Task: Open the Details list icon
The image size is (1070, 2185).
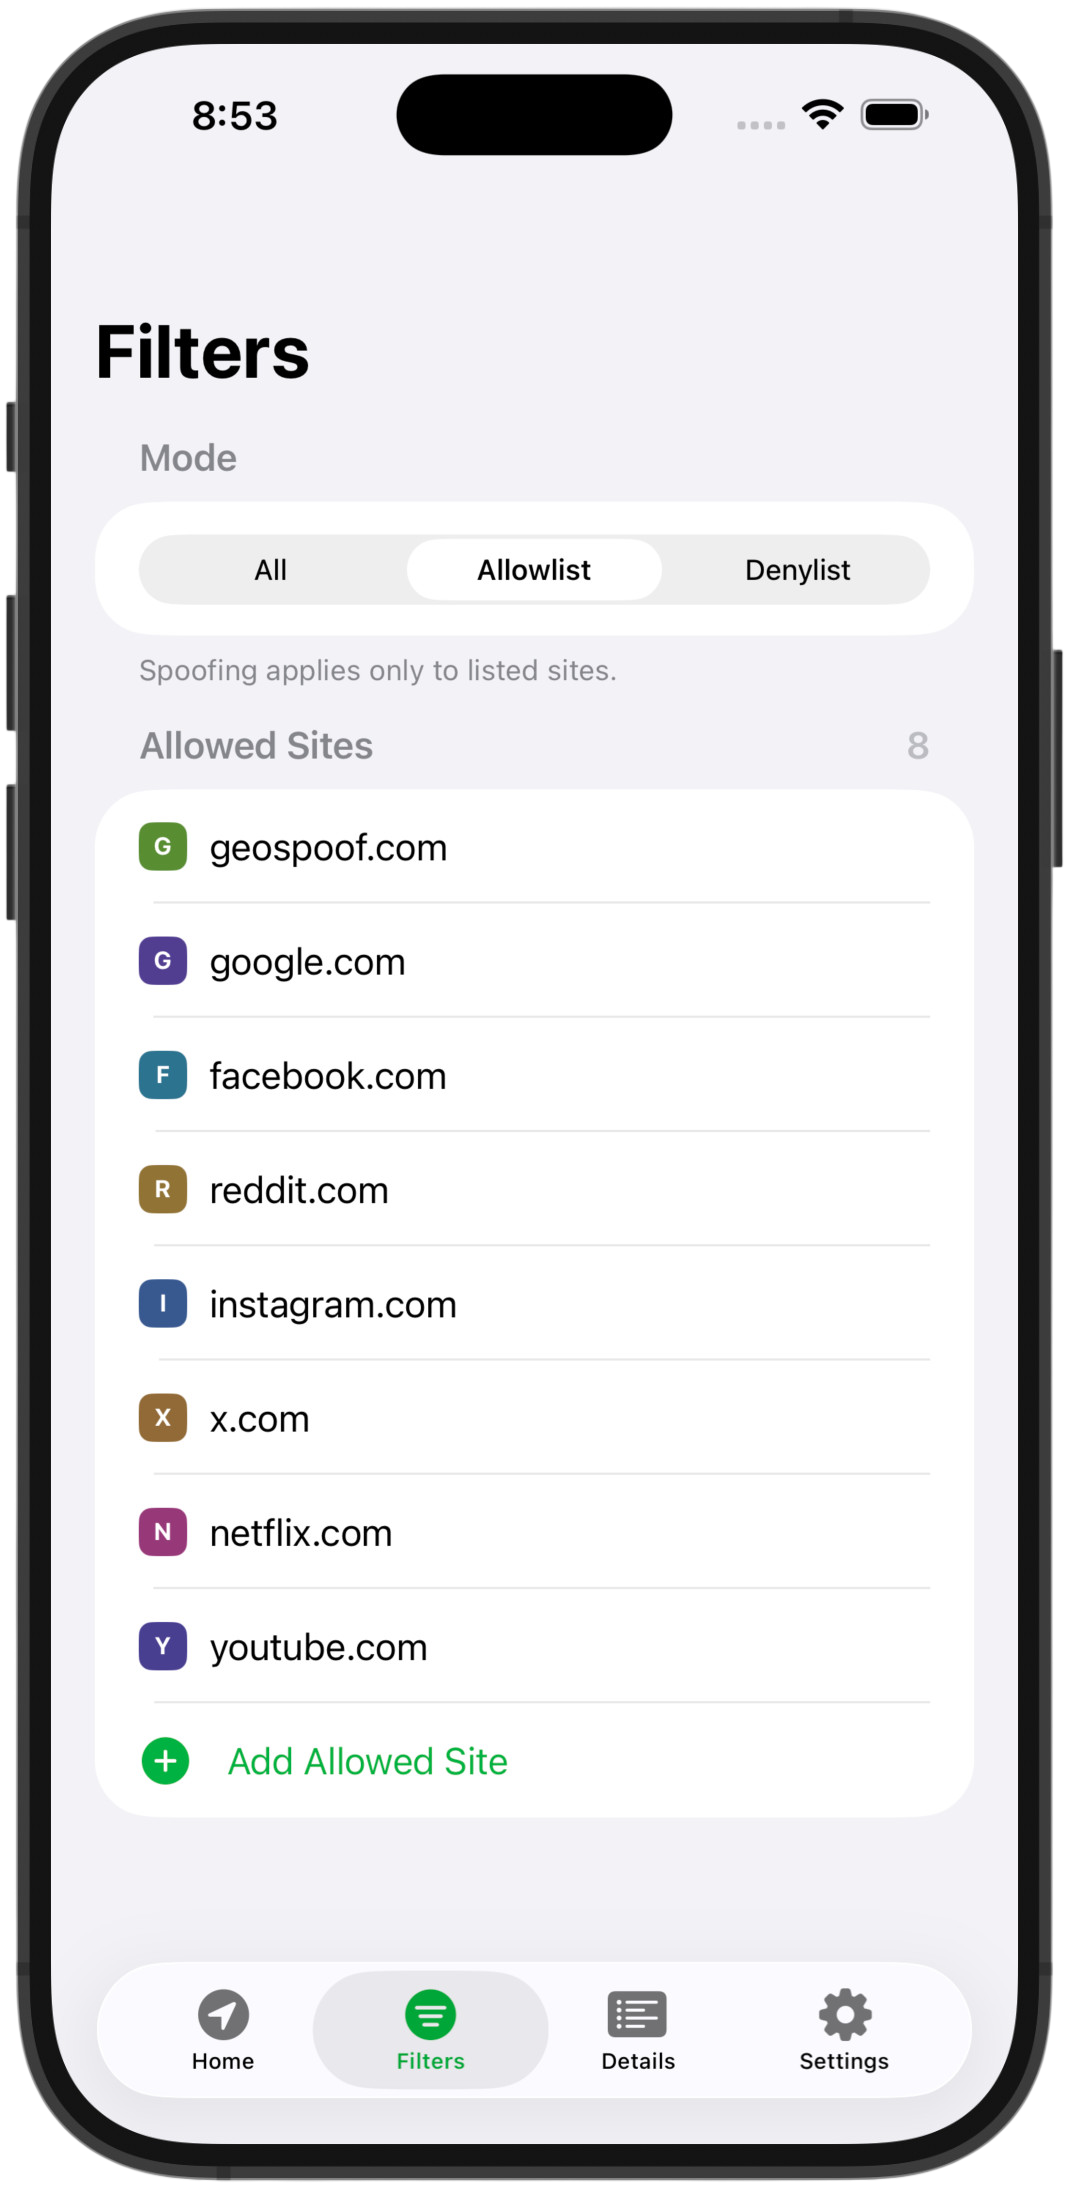Action: (x=637, y=2014)
